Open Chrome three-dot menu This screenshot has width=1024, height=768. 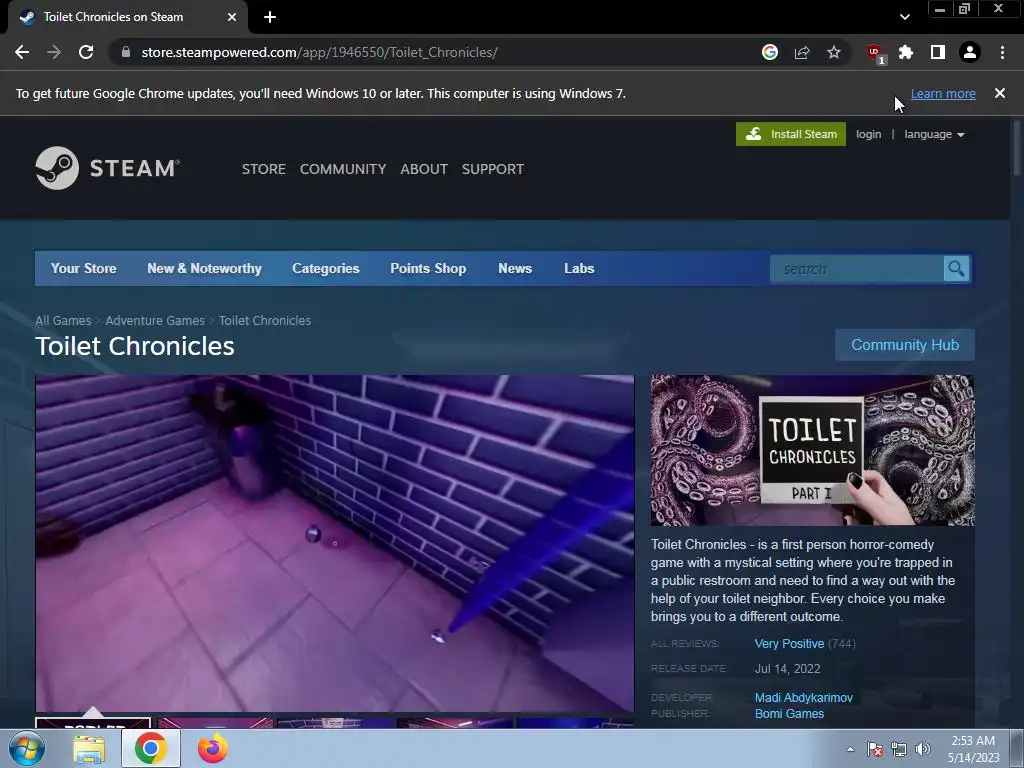1002,52
